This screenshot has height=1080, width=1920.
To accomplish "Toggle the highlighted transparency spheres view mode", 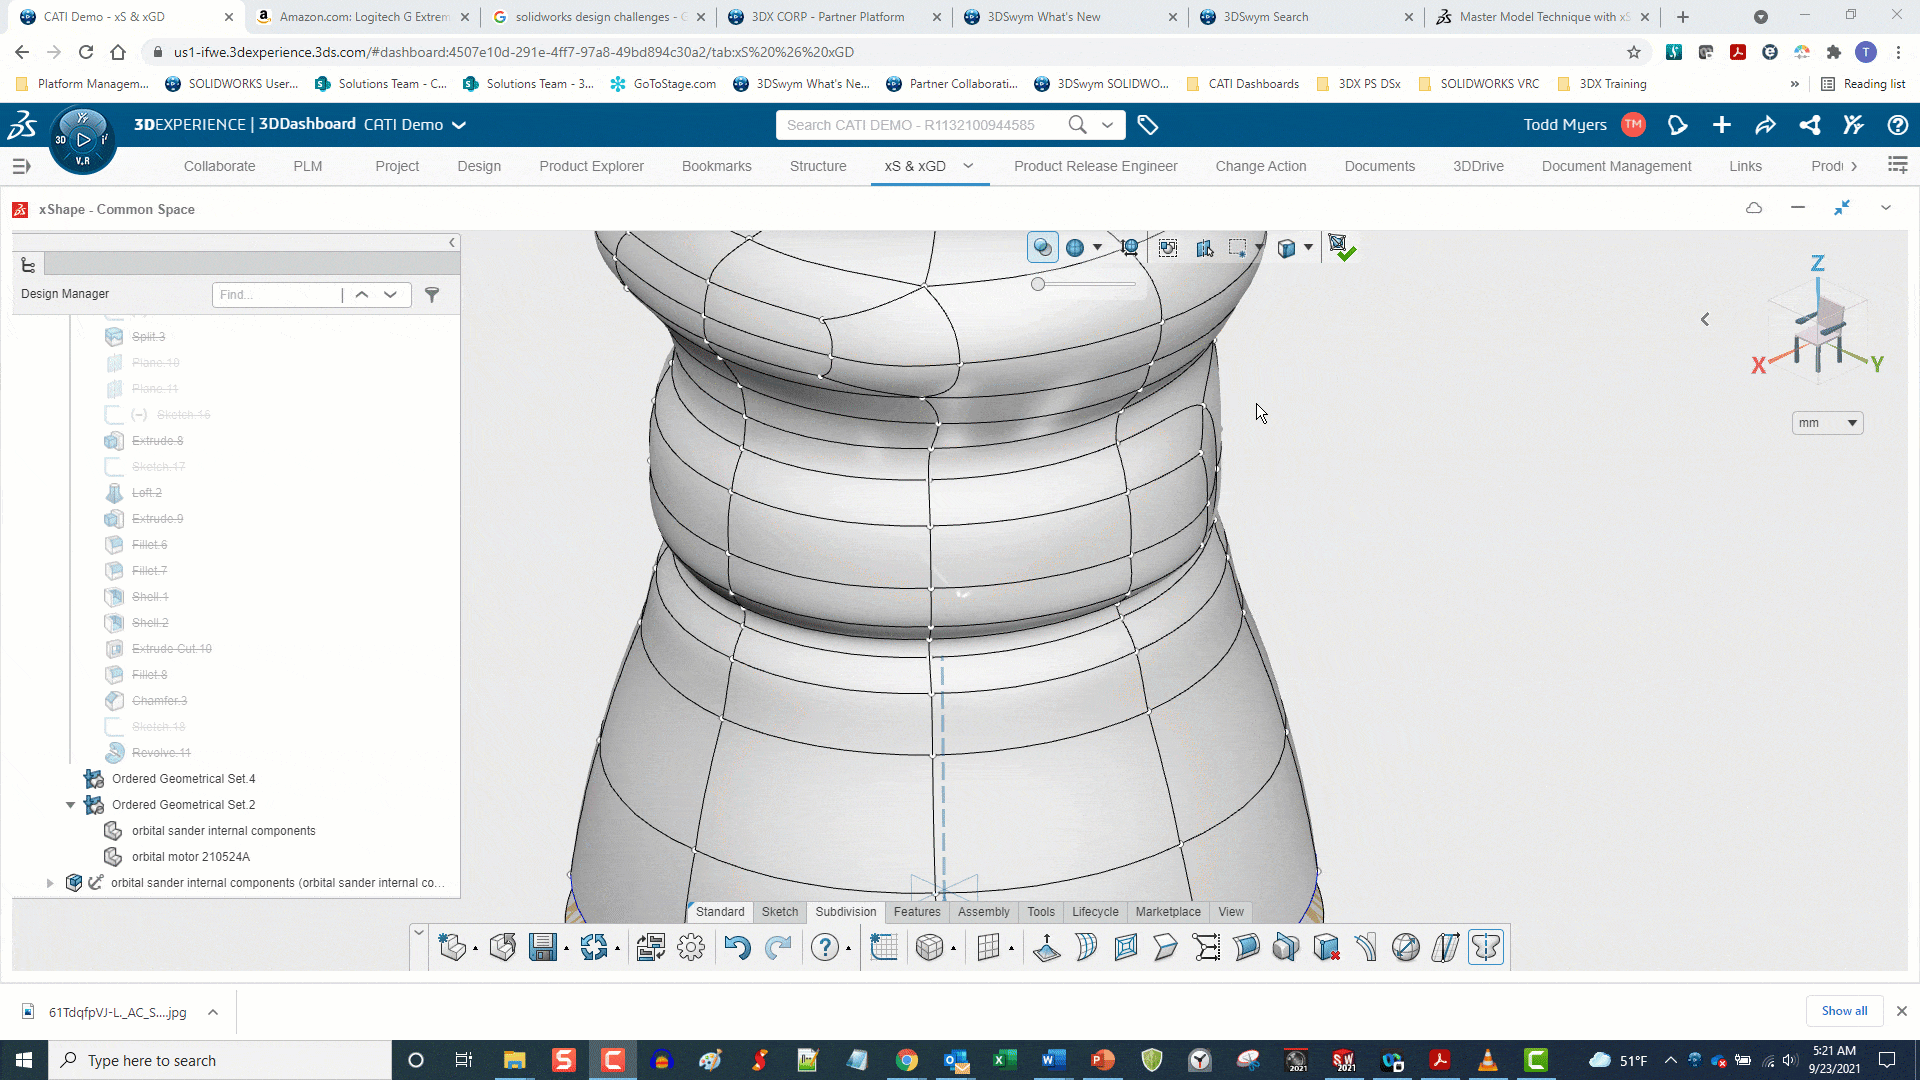I will pos(1043,248).
